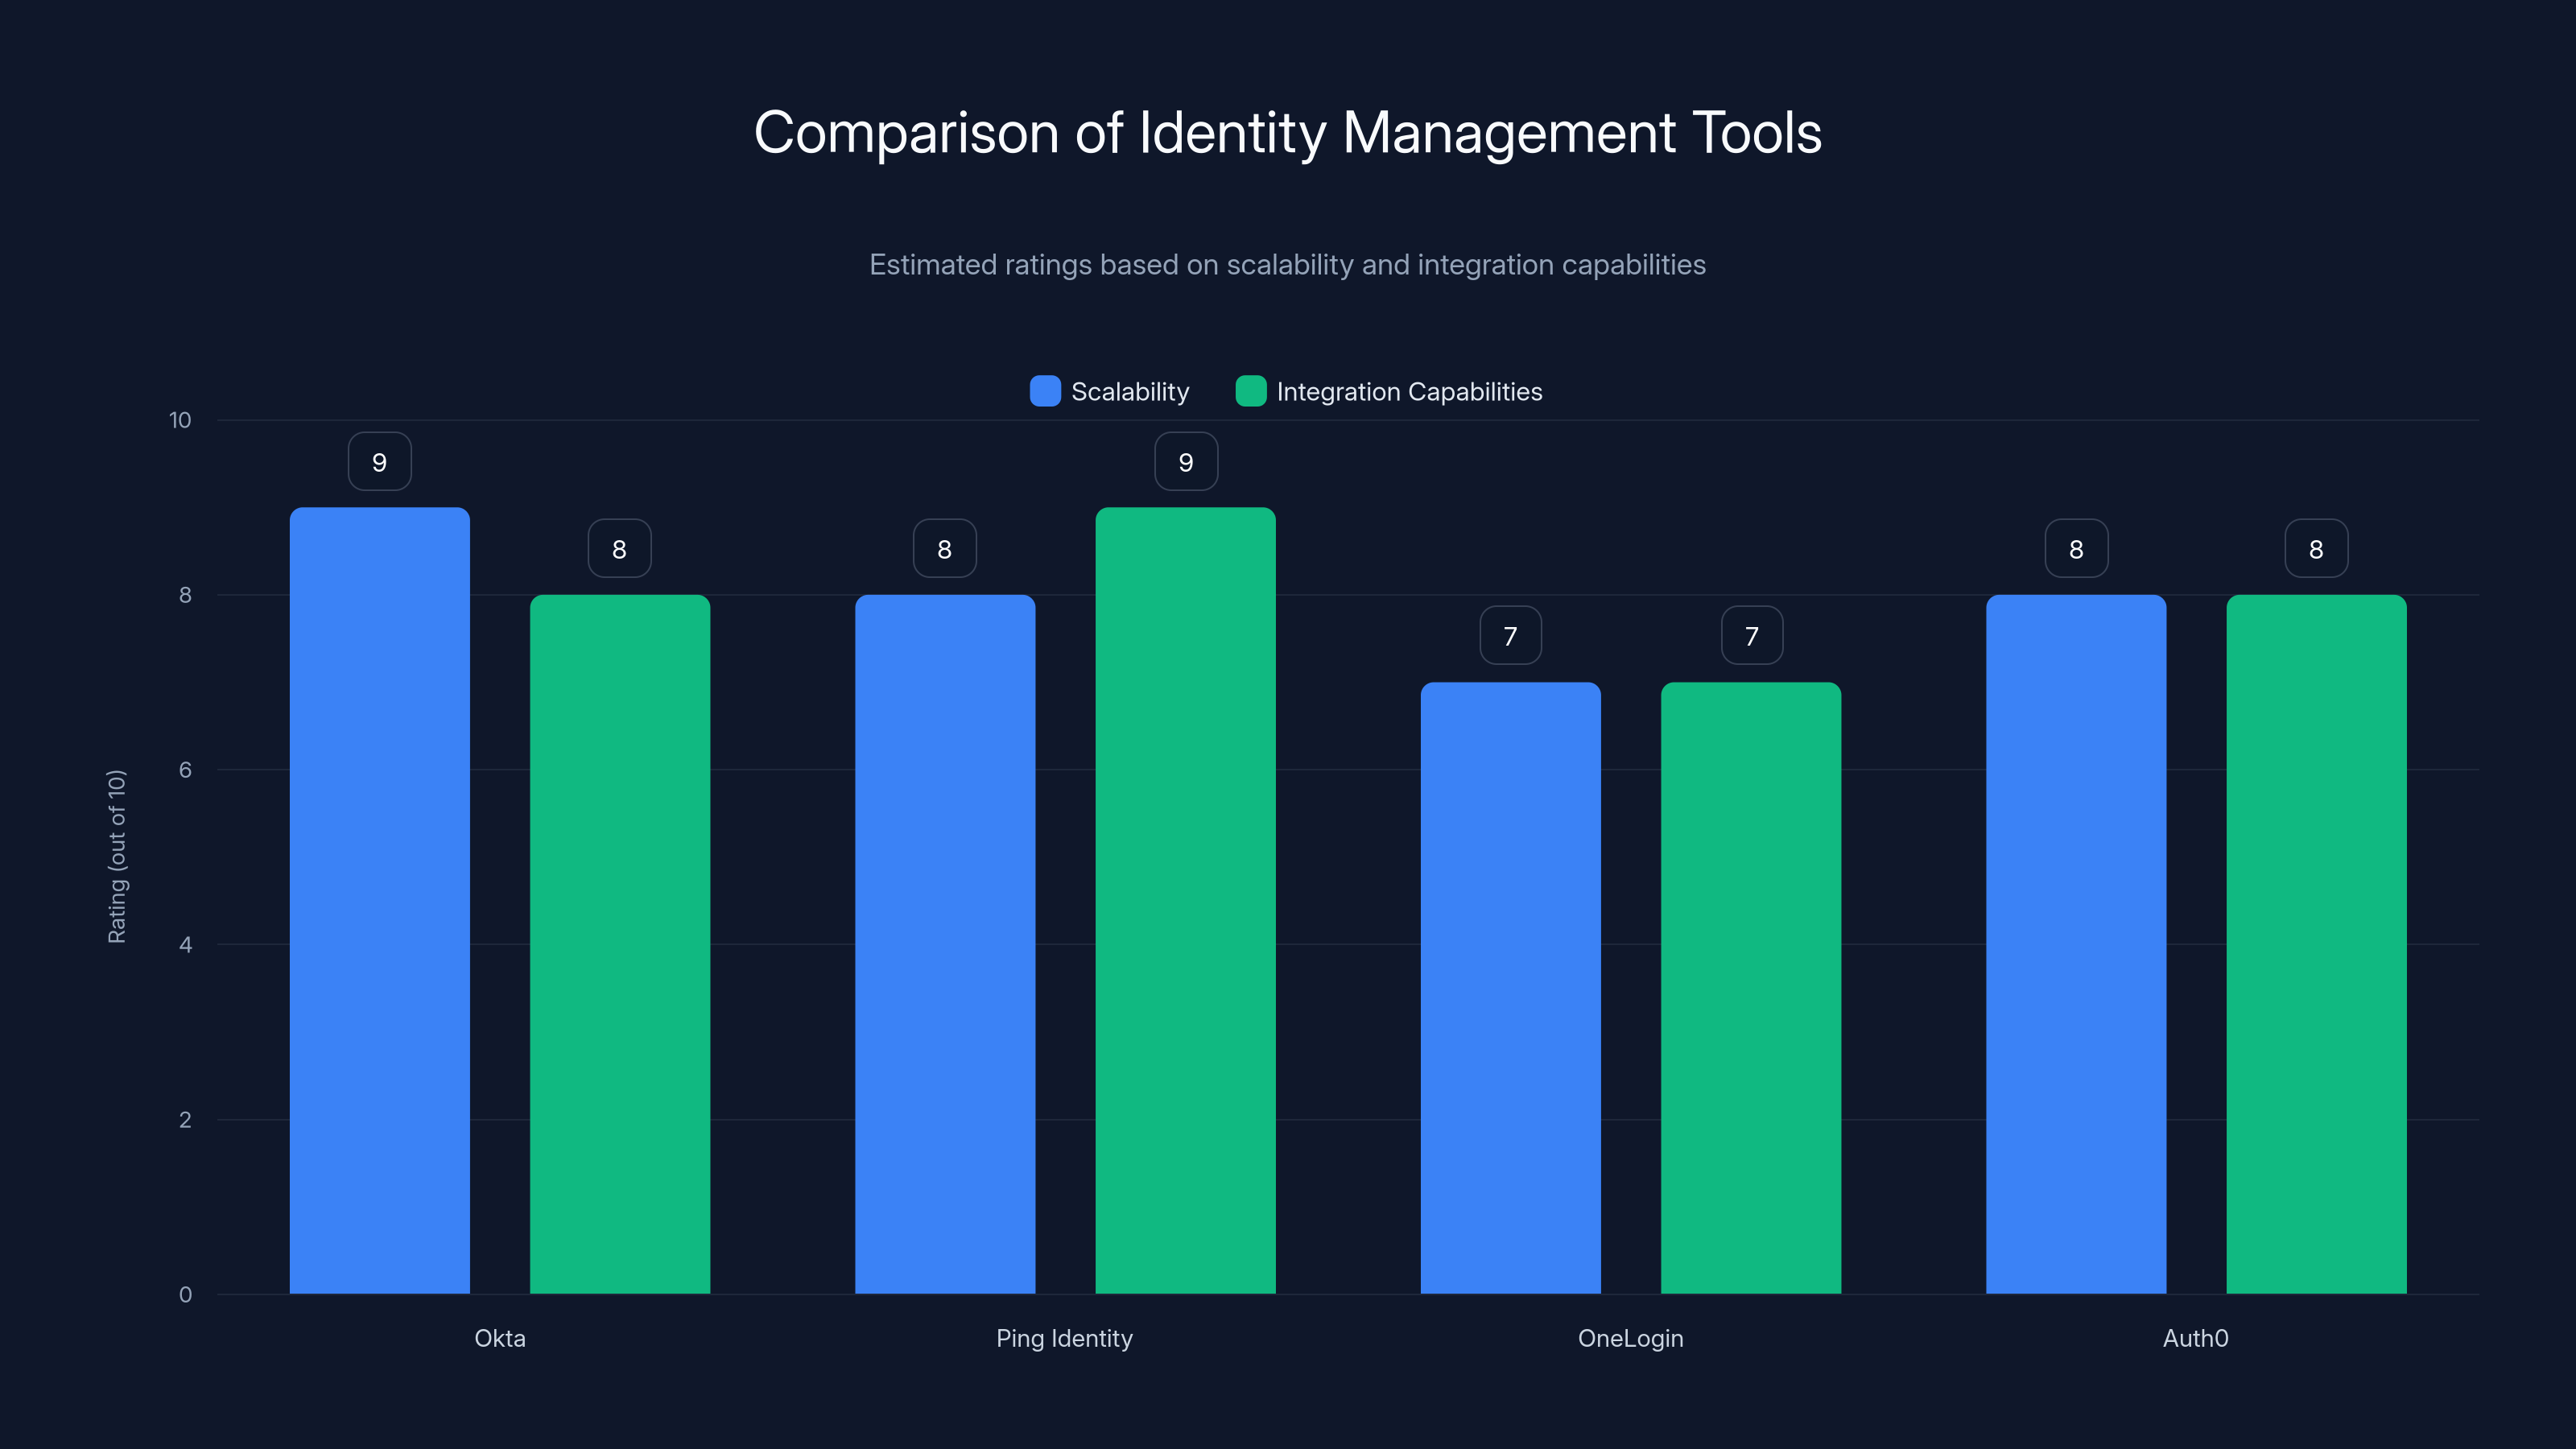Click the y-axis tick label 4
The width and height of the screenshot is (2576, 1449).
point(185,945)
